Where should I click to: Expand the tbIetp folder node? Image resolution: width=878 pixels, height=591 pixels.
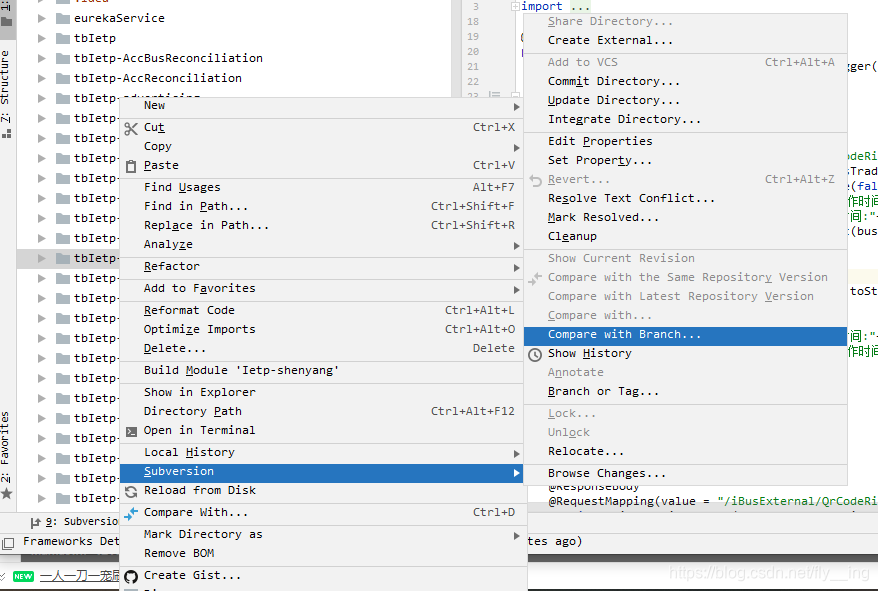point(41,39)
